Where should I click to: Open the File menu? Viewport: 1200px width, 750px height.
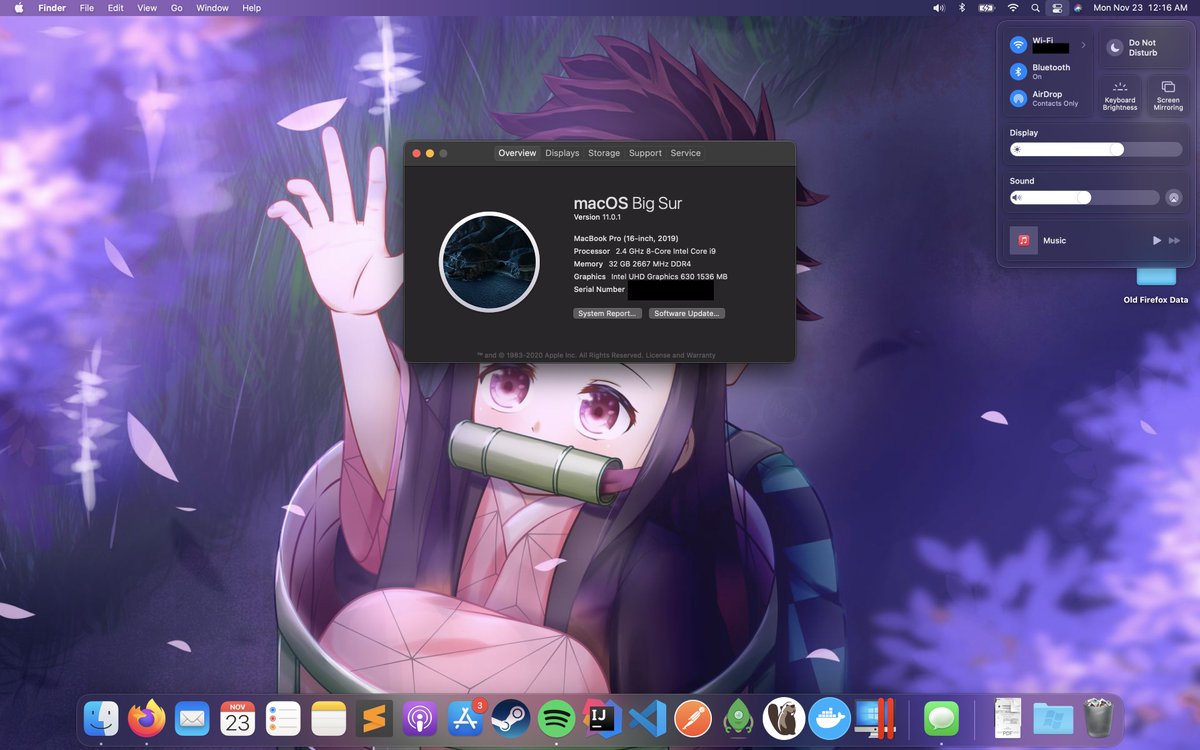coord(87,8)
